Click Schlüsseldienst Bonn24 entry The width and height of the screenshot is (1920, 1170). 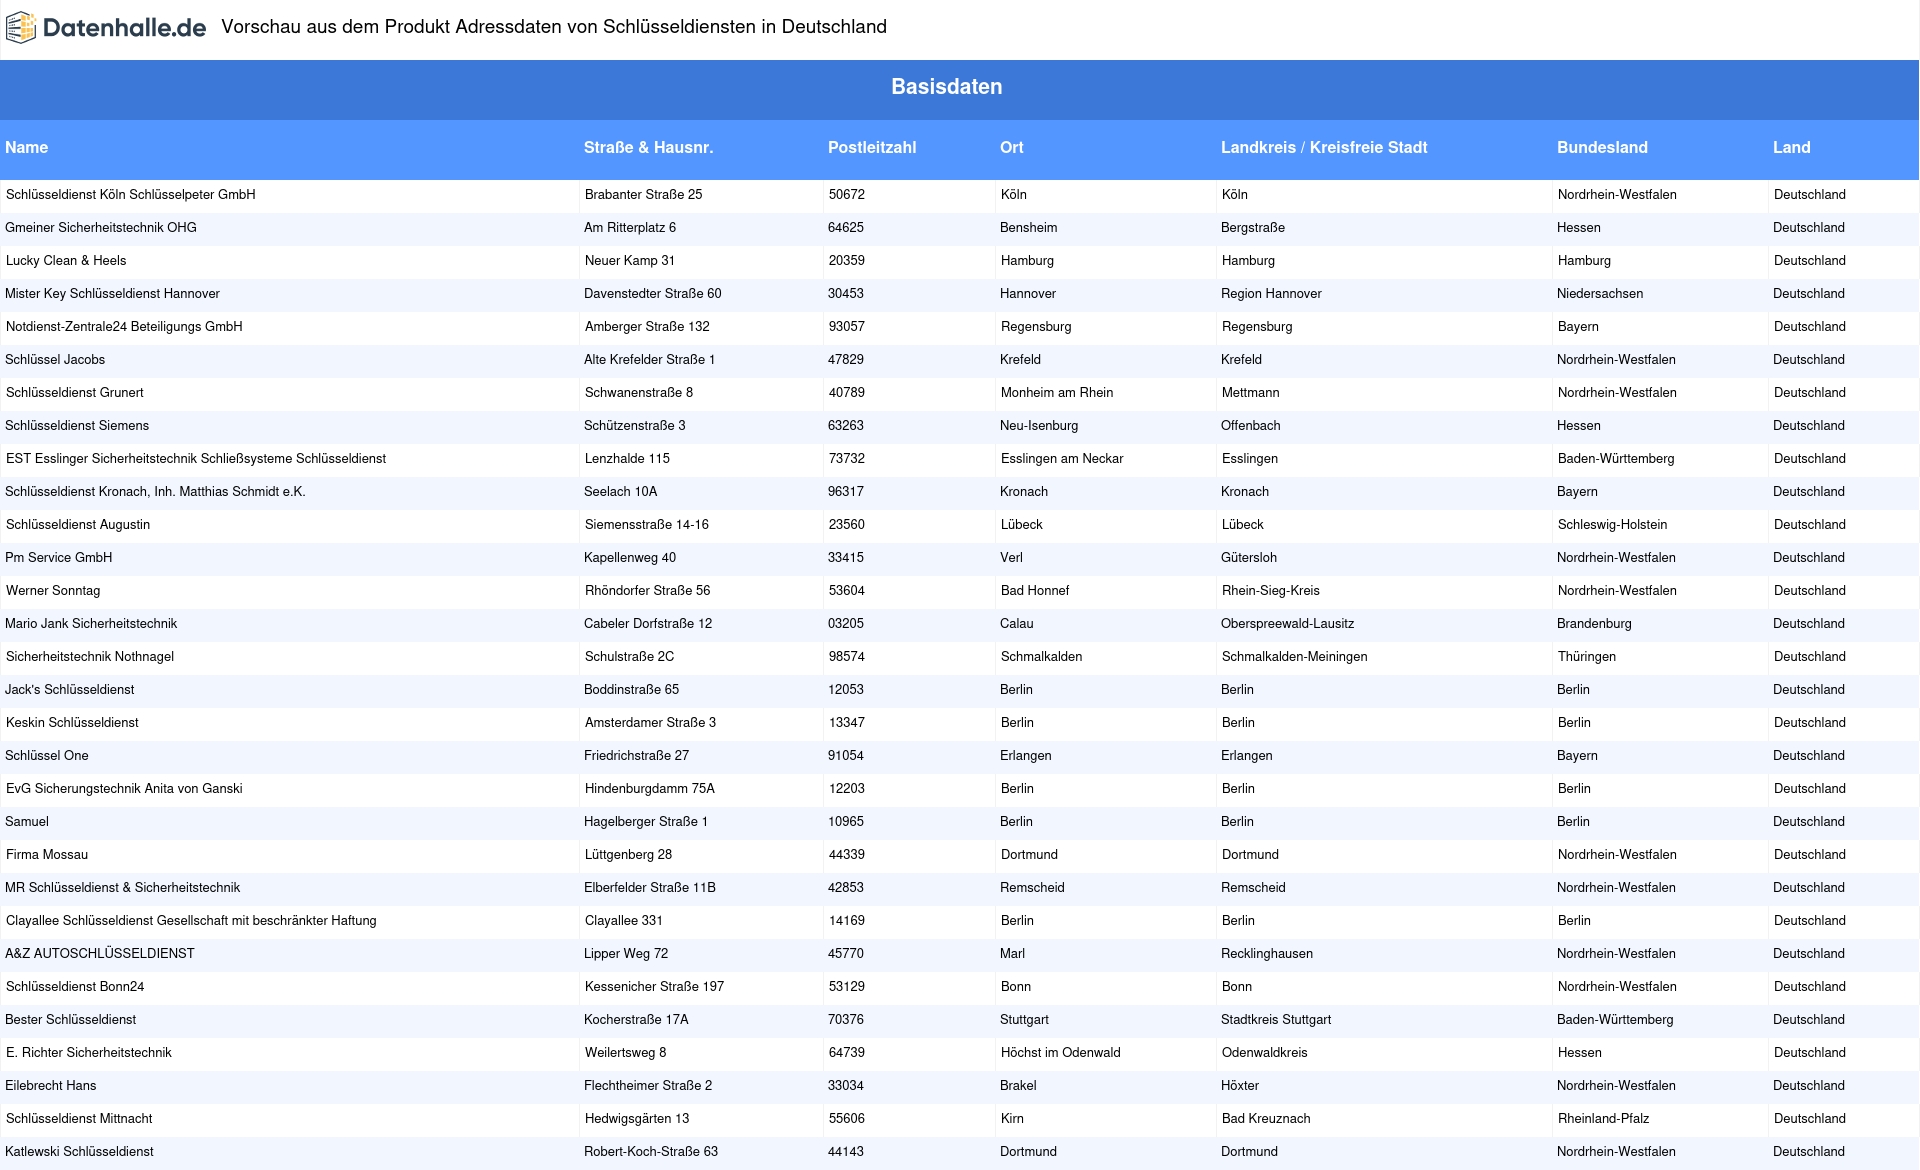coord(75,987)
